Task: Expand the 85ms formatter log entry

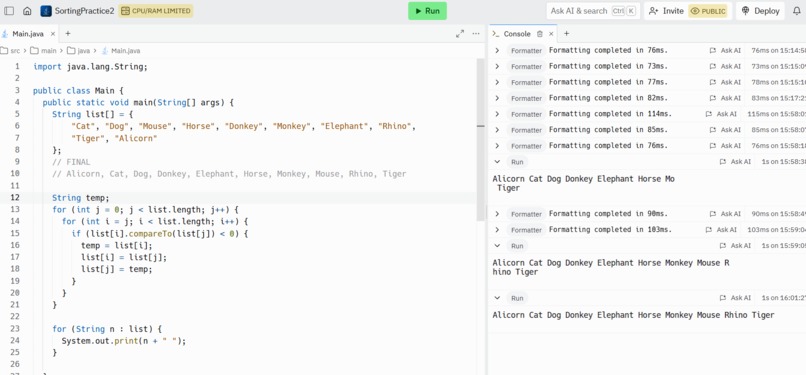Action: (x=497, y=130)
